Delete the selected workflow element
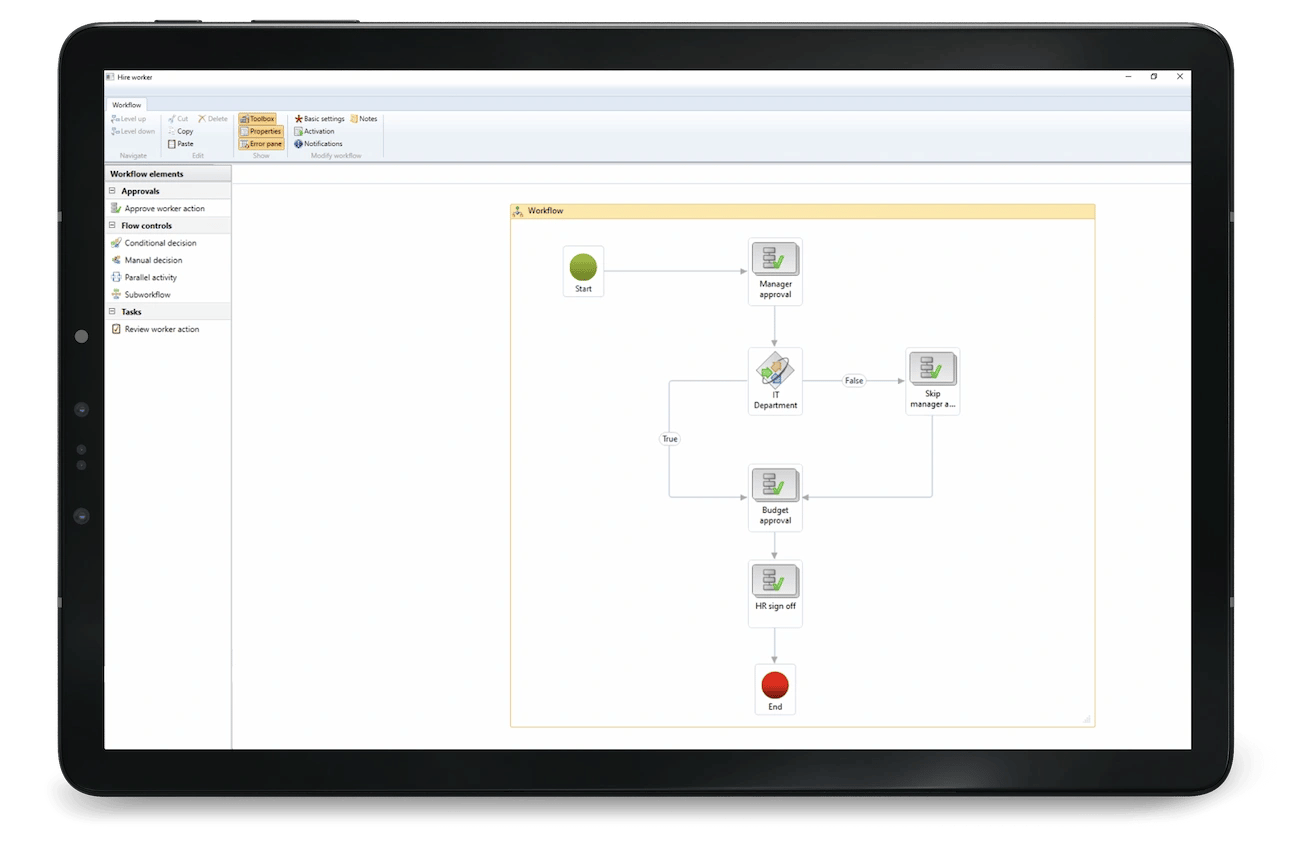The width and height of the screenshot is (1300, 851). coord(213,119)
